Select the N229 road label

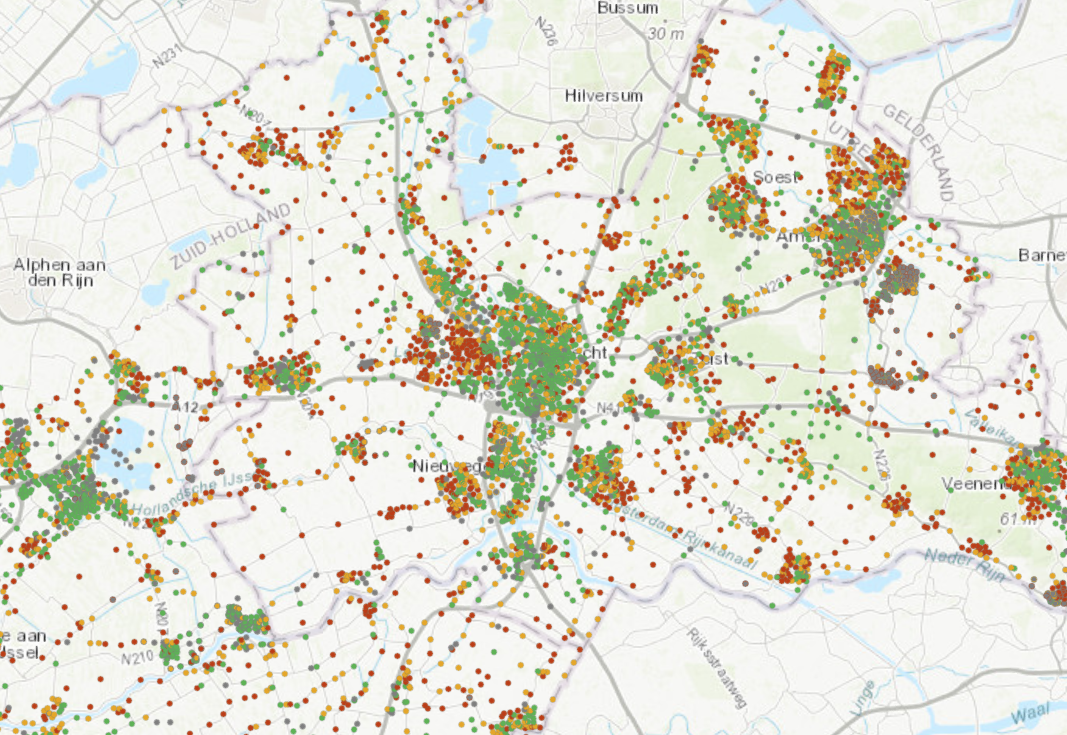pyautogui.click(x=737, y=513)
